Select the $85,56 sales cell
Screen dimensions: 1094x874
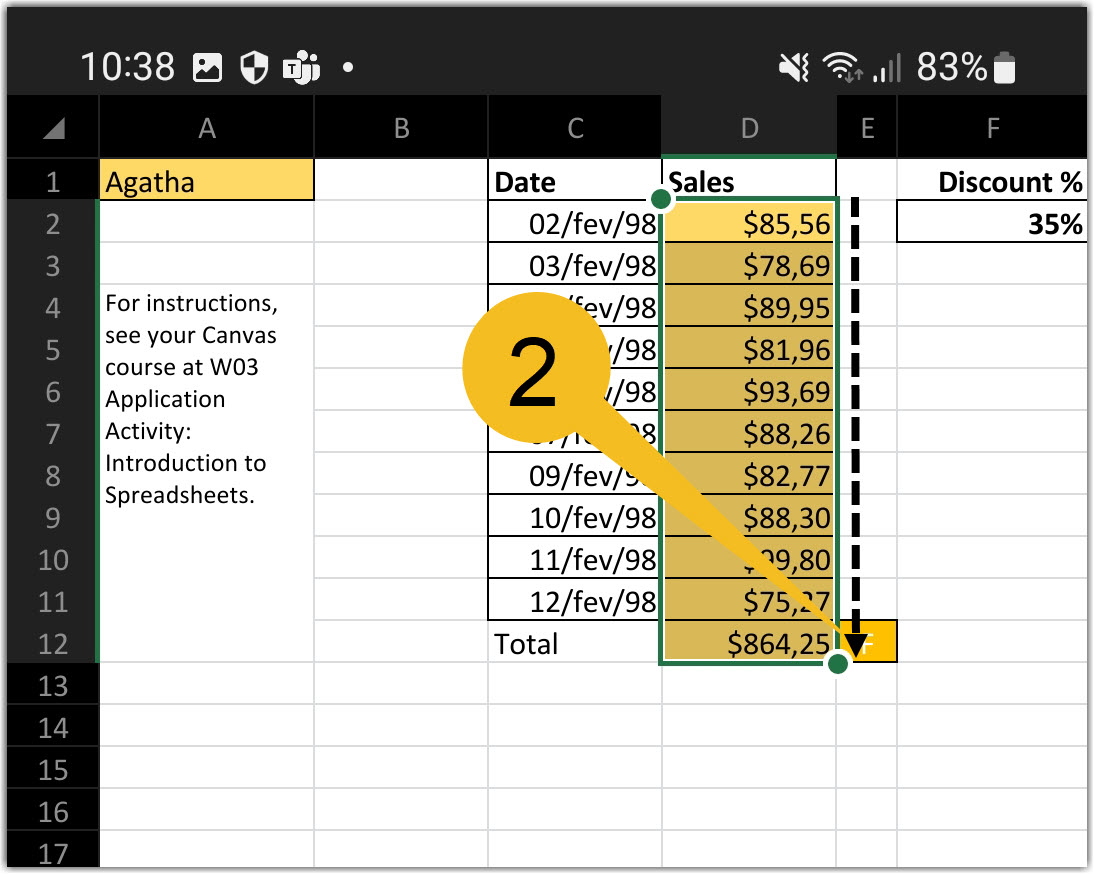pyautogui.click(x=749, y=223)
